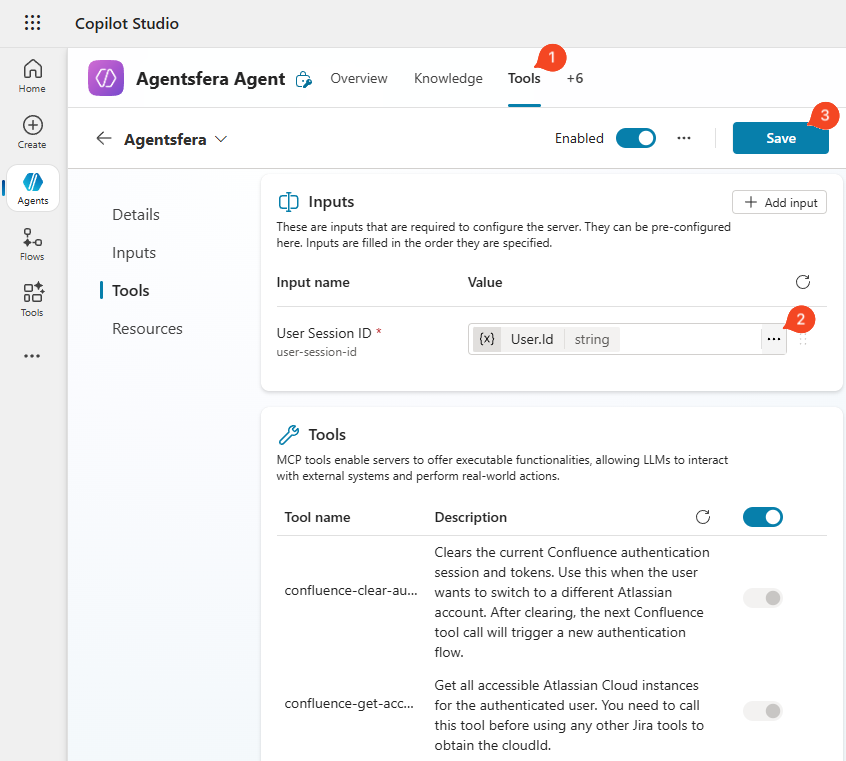846x761 pixels.
Task: Open User Session ID value options menu
Action: click(773, 339)
